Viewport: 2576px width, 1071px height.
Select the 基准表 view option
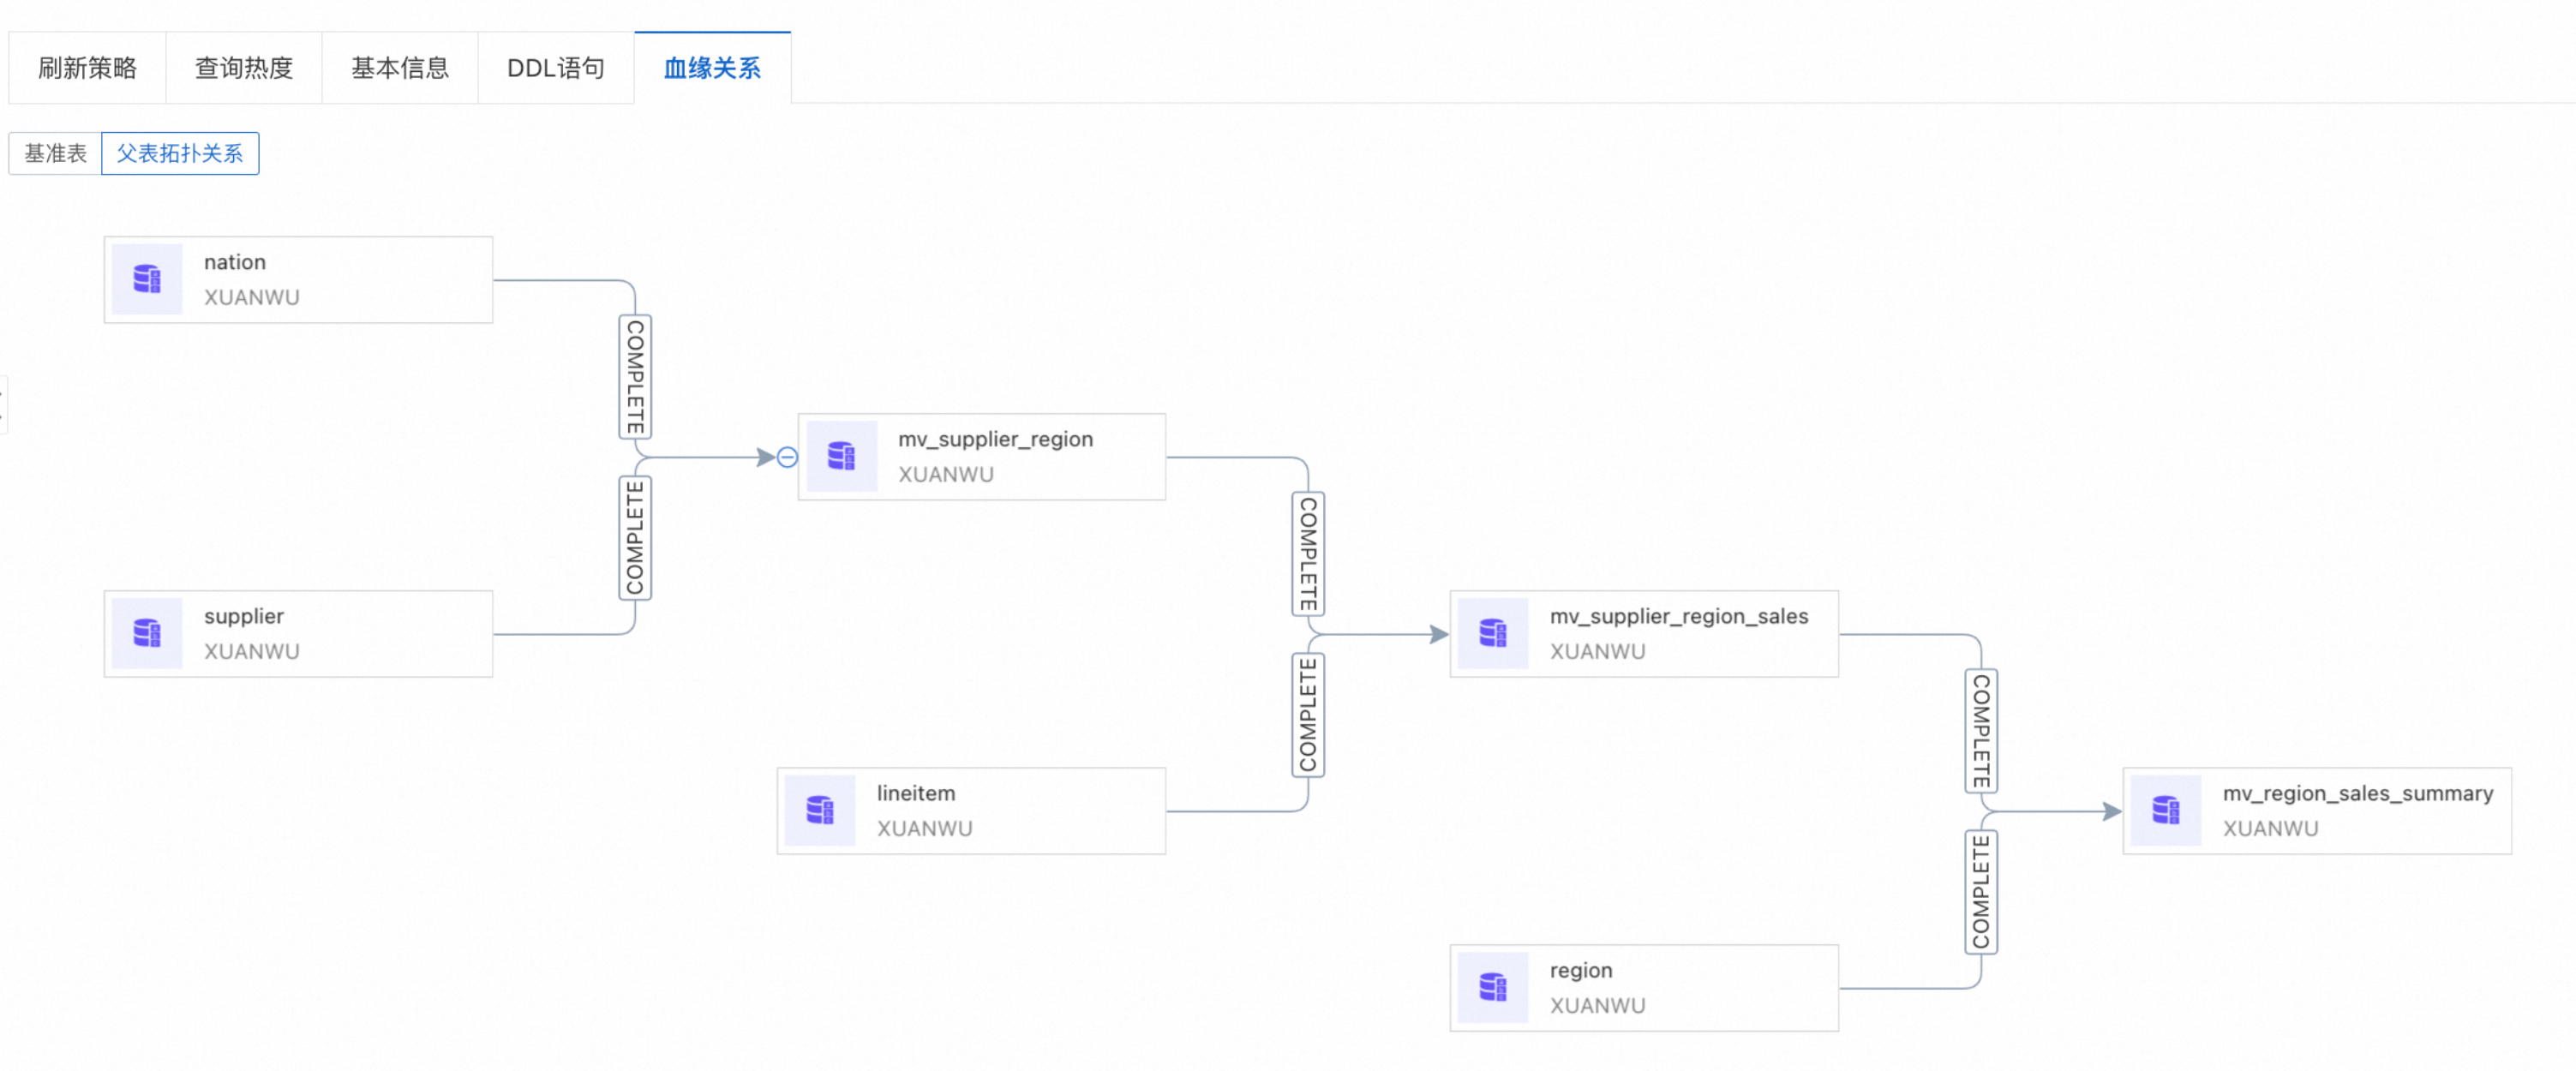tap(56, 153)
